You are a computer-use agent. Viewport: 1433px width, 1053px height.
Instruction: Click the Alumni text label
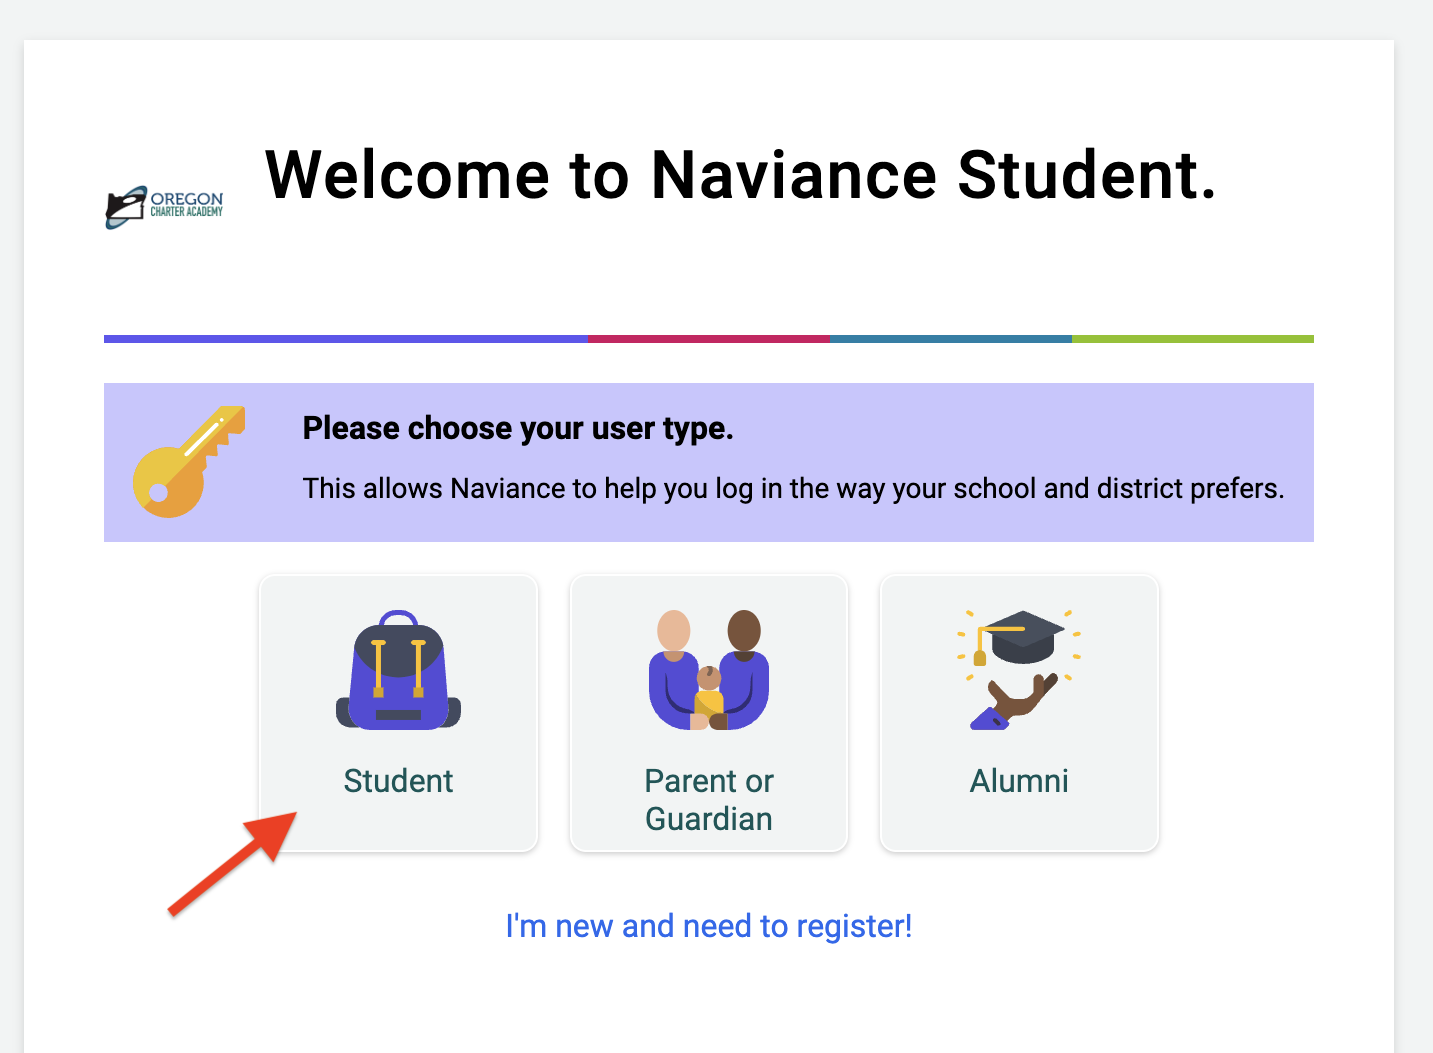1019,781
